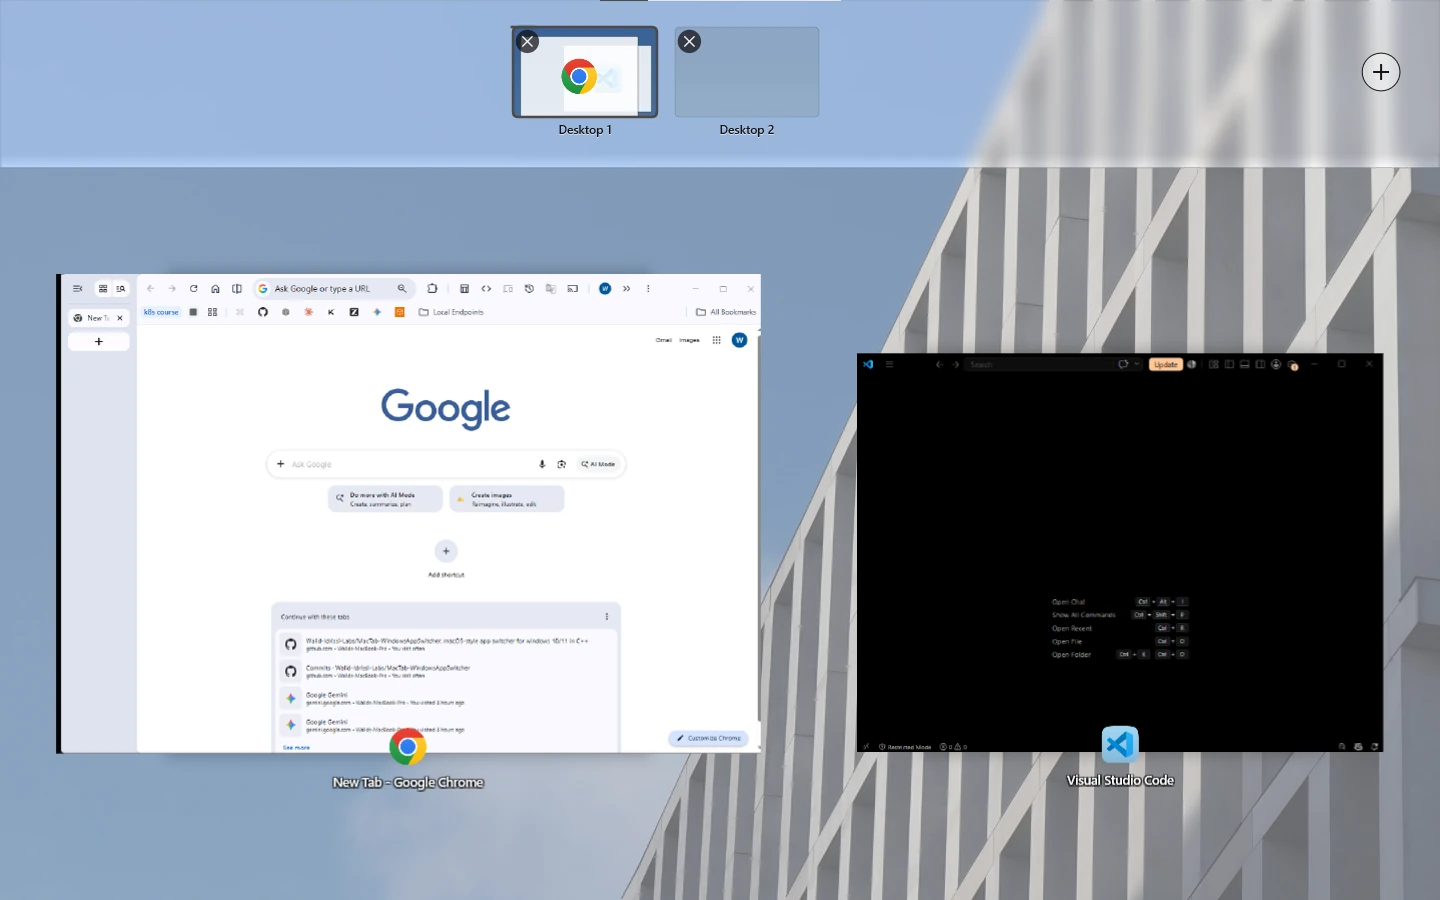Open the VS Code hamburger menu
This screenshot has height=900, width=1440.
889,365
